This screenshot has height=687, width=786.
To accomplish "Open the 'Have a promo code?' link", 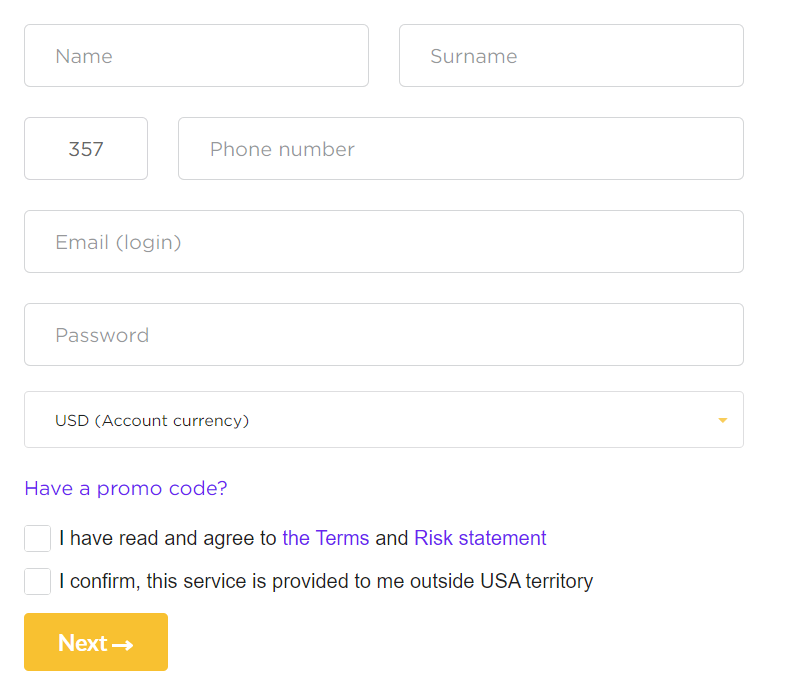I will click(126, 488).
